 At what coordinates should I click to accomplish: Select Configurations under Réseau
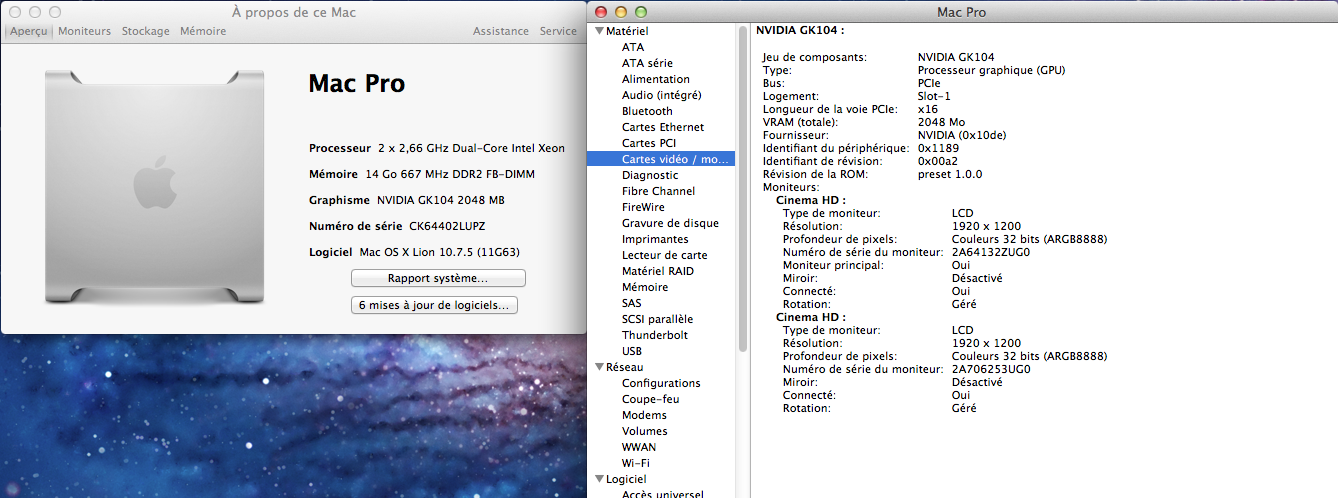[662, 383]
